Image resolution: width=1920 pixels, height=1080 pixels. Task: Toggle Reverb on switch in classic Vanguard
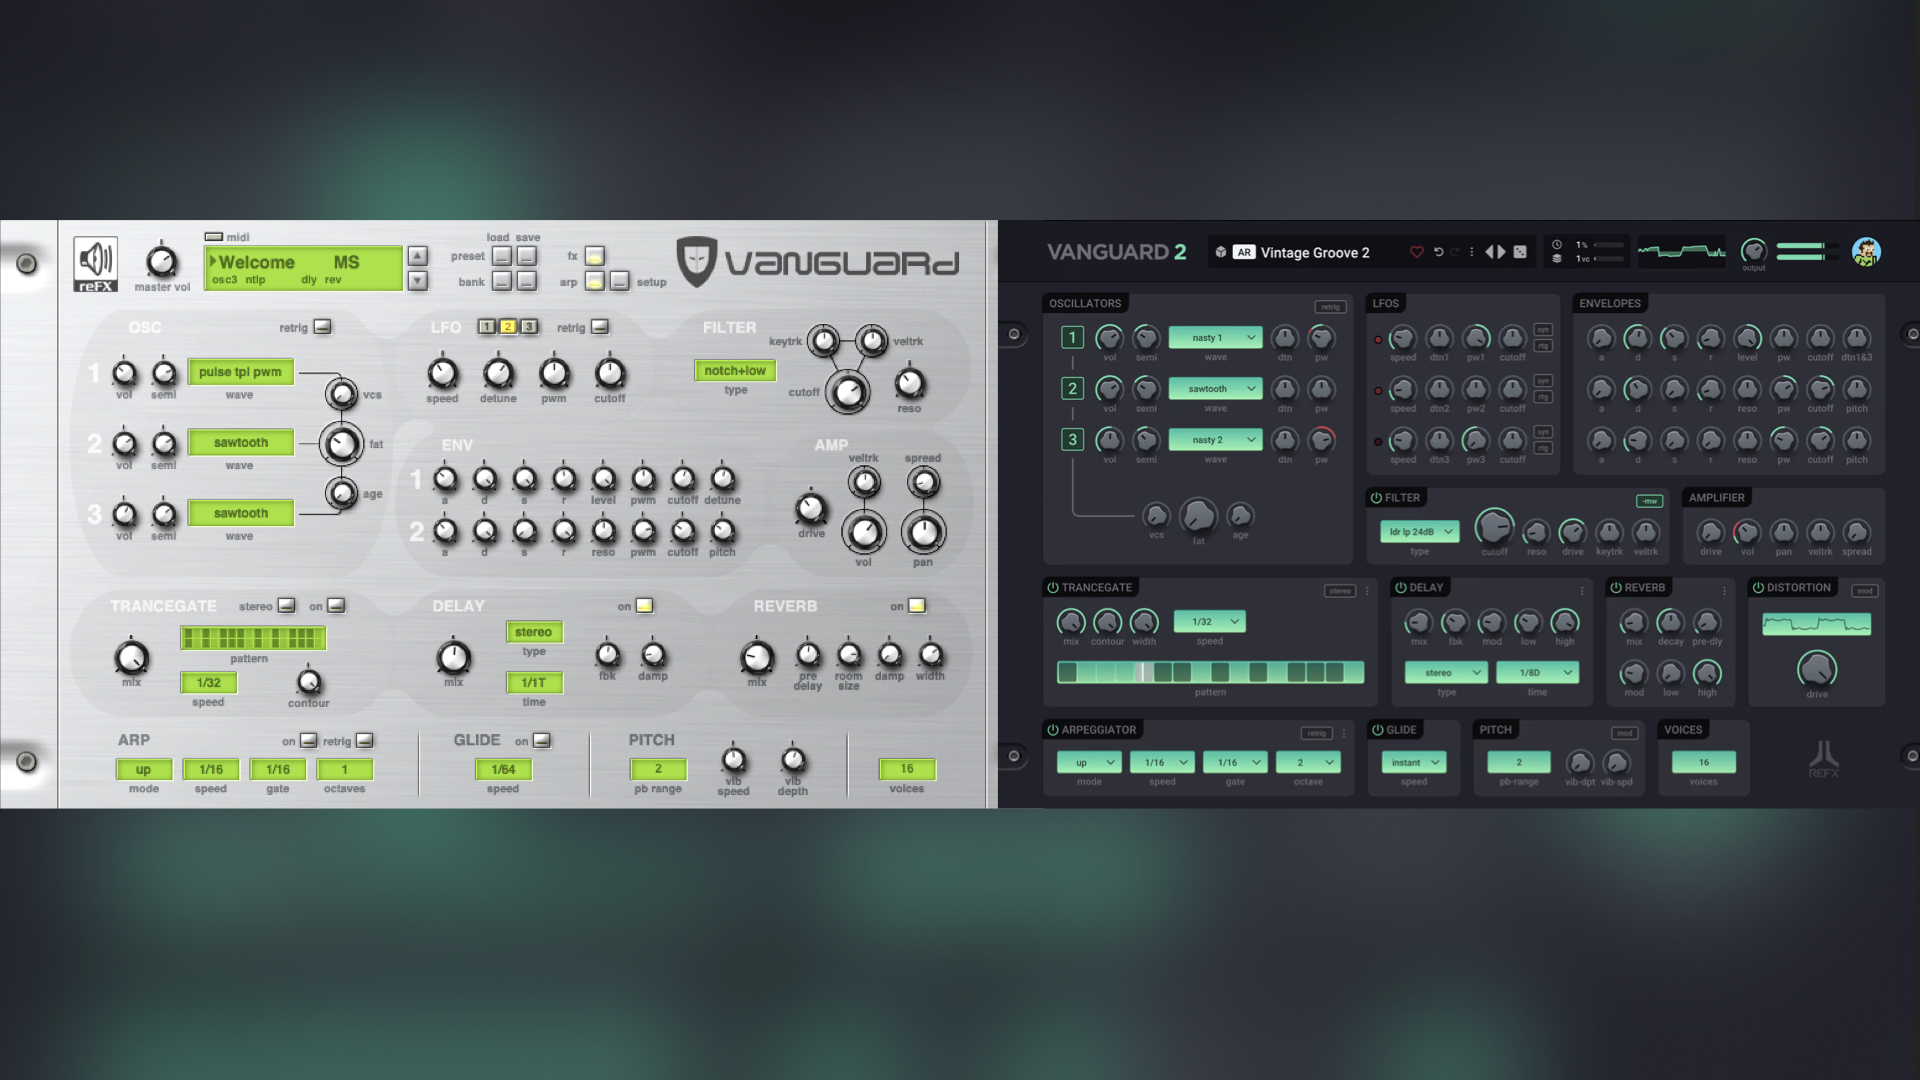pos(917,606)
